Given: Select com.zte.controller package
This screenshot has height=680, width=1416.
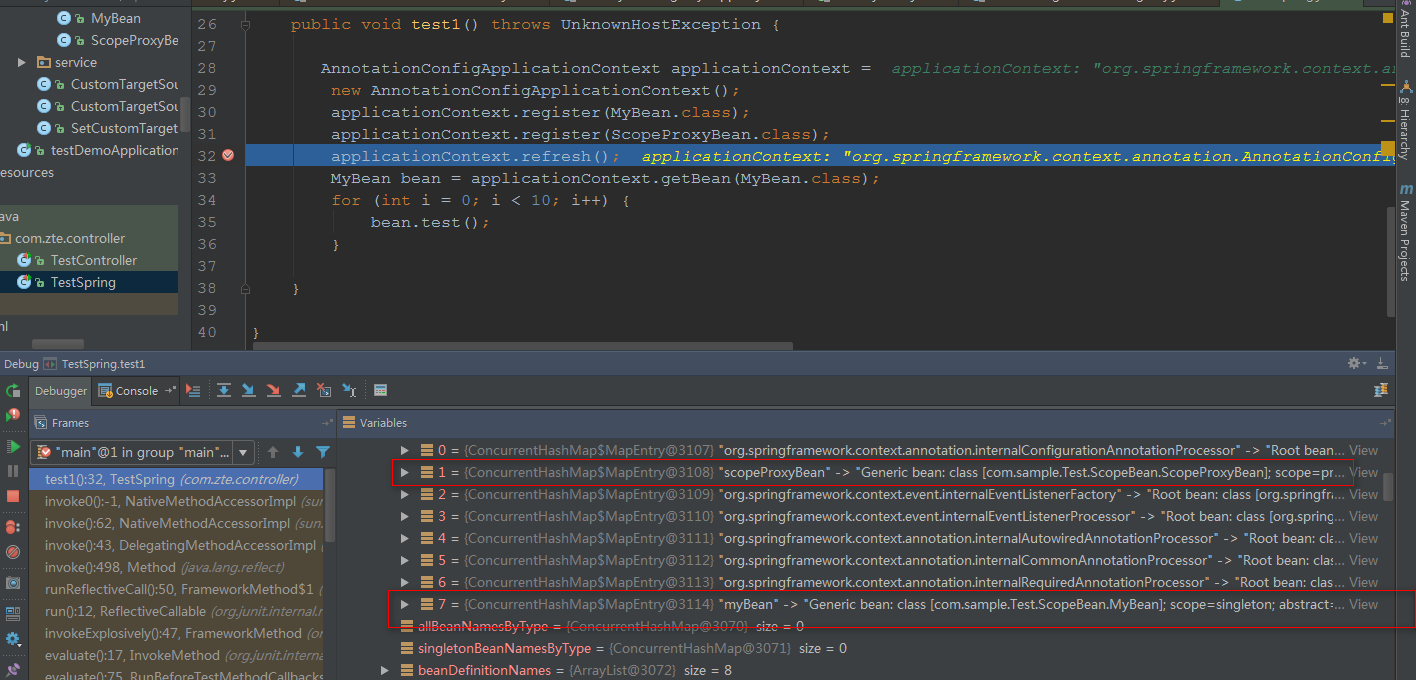Looking at the screenshot, I should (70, 239).
